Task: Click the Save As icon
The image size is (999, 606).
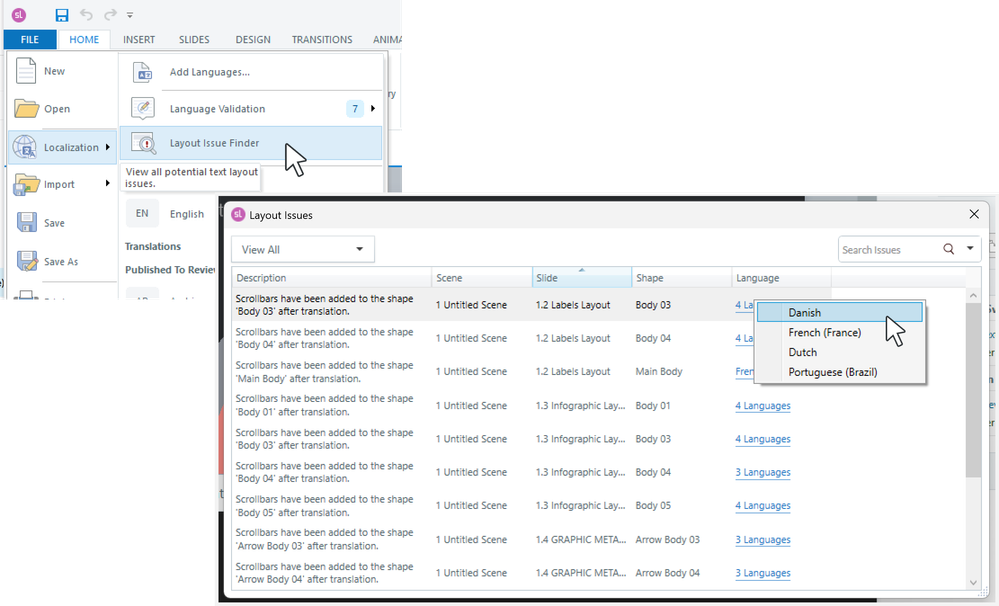Action: click(x=29, y=260)
